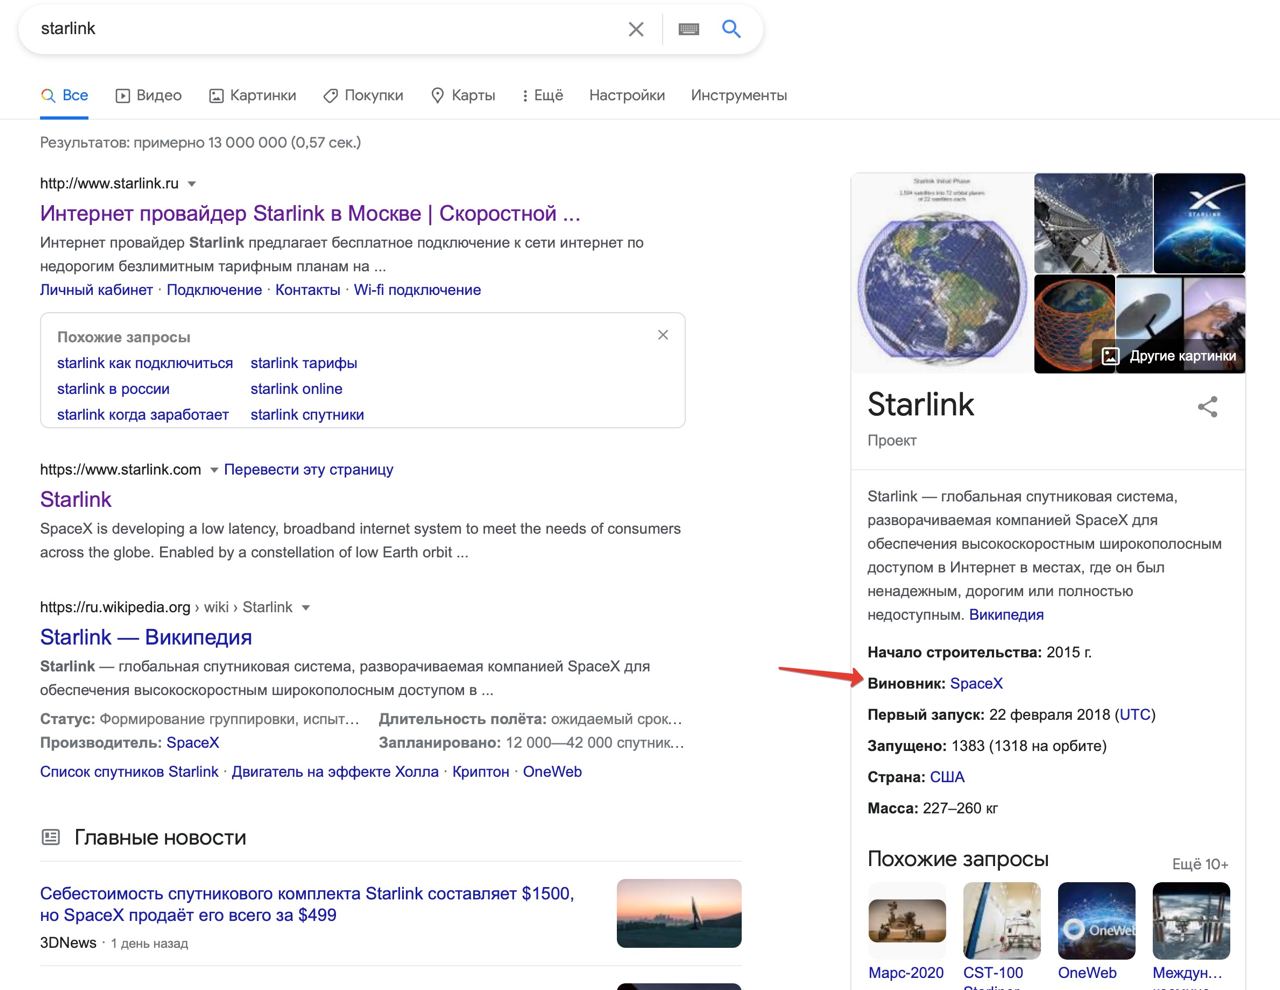Screen dimensions: 1280x990
Task: Click into the starlink search field
Action: click(325, 29)
